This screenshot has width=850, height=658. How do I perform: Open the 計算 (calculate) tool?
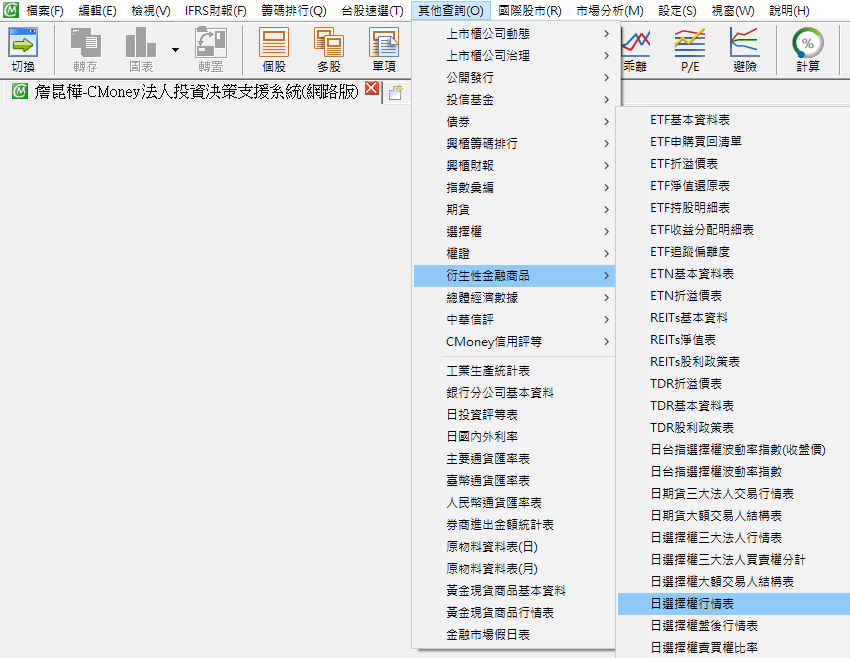808,49
